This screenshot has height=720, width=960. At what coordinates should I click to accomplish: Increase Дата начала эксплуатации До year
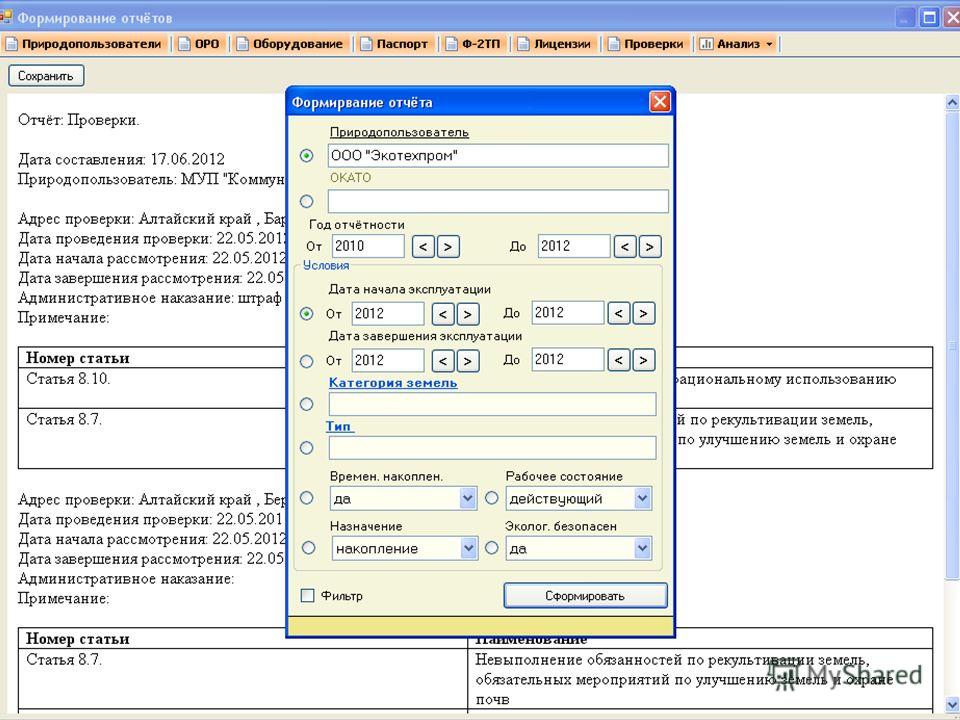tap(643, 313)
